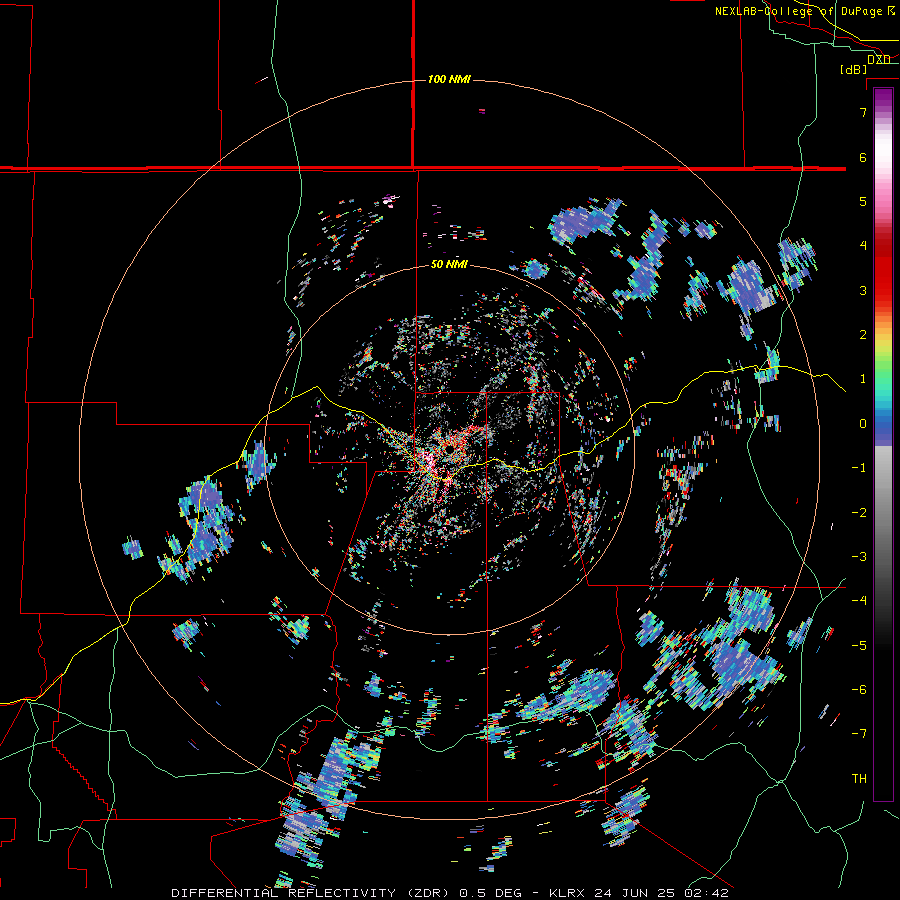This screenshot has width=900, height=900.
Task: Click the scale label -5
Action: pos(859,645)
